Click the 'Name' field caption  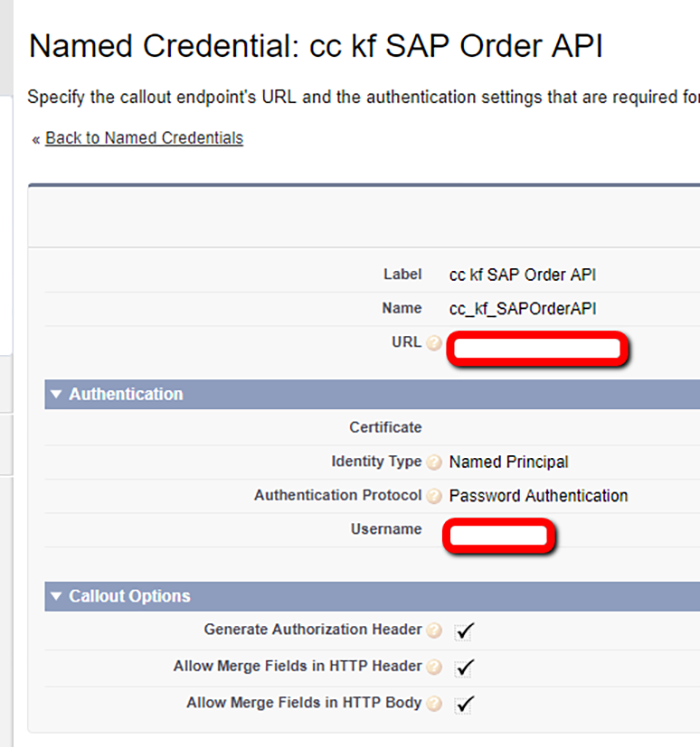(402, 308)
